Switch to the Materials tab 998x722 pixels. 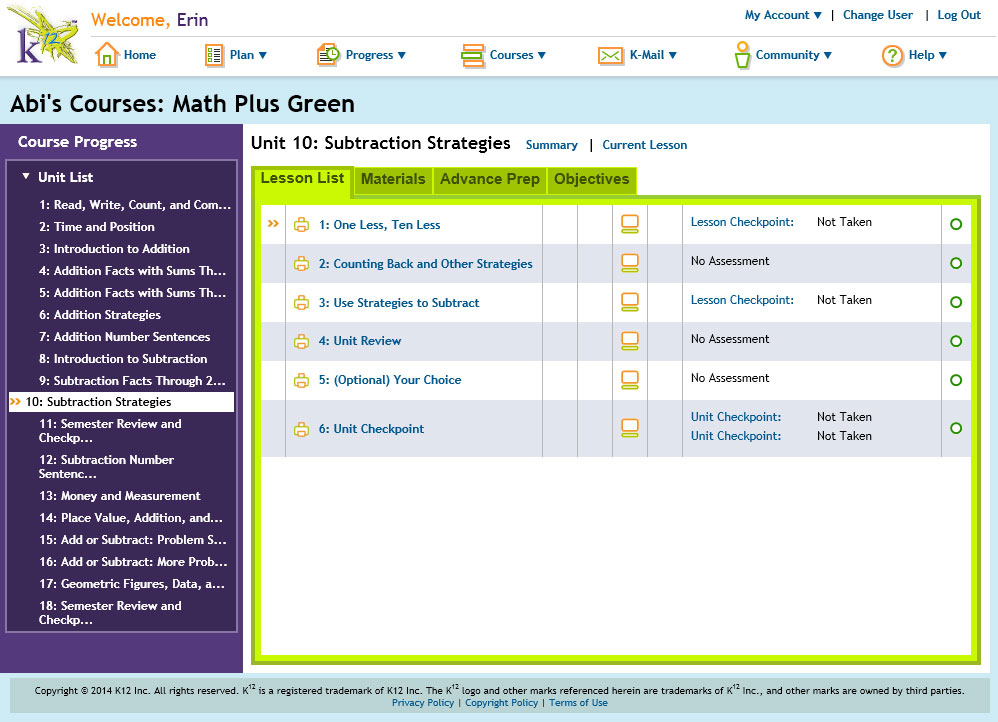click(393, 180)
